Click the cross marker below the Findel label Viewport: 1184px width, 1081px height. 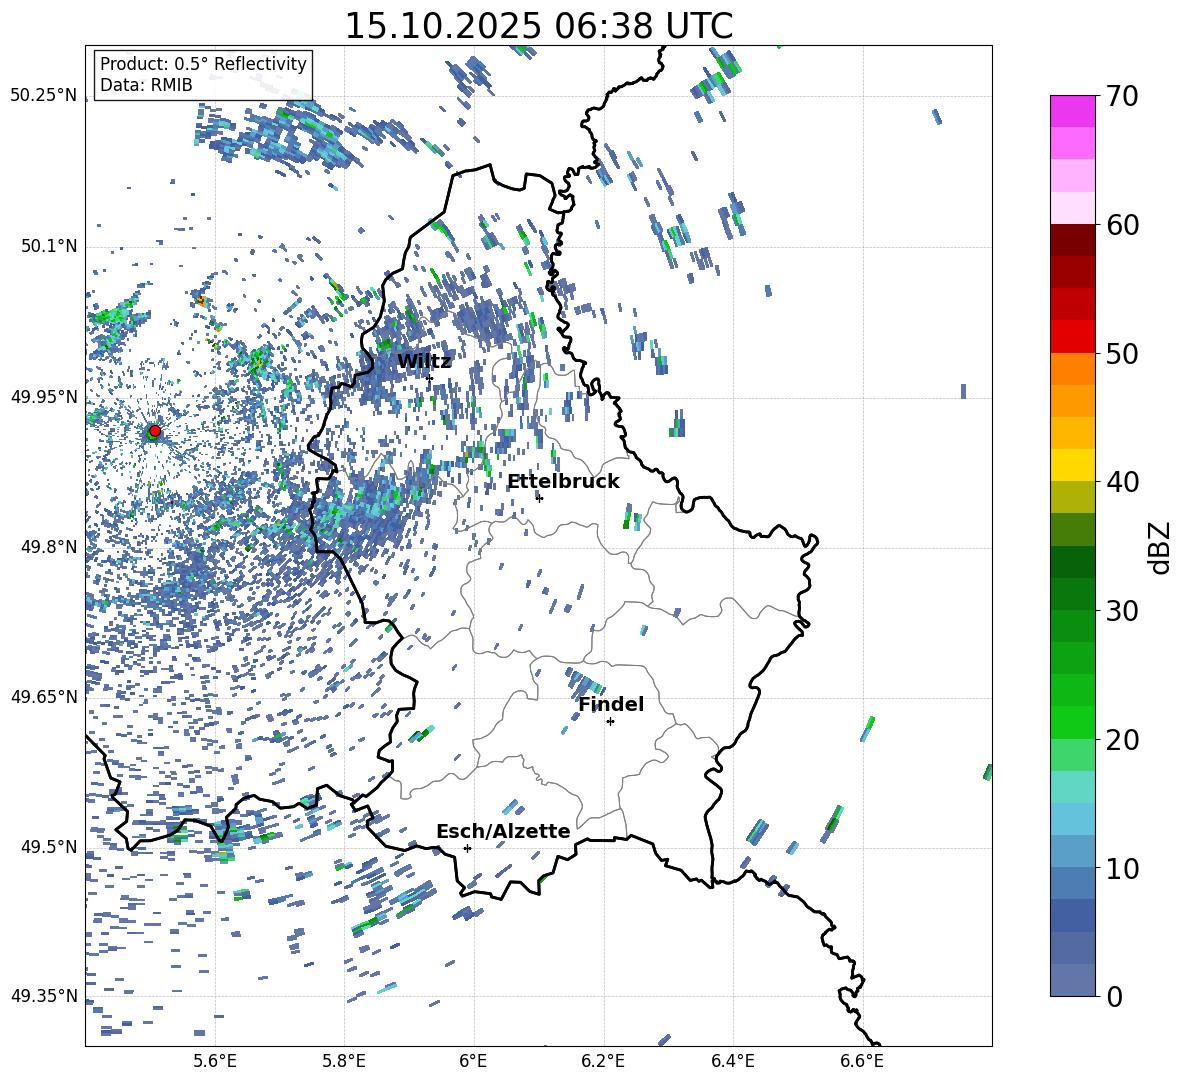coord(610,721)
